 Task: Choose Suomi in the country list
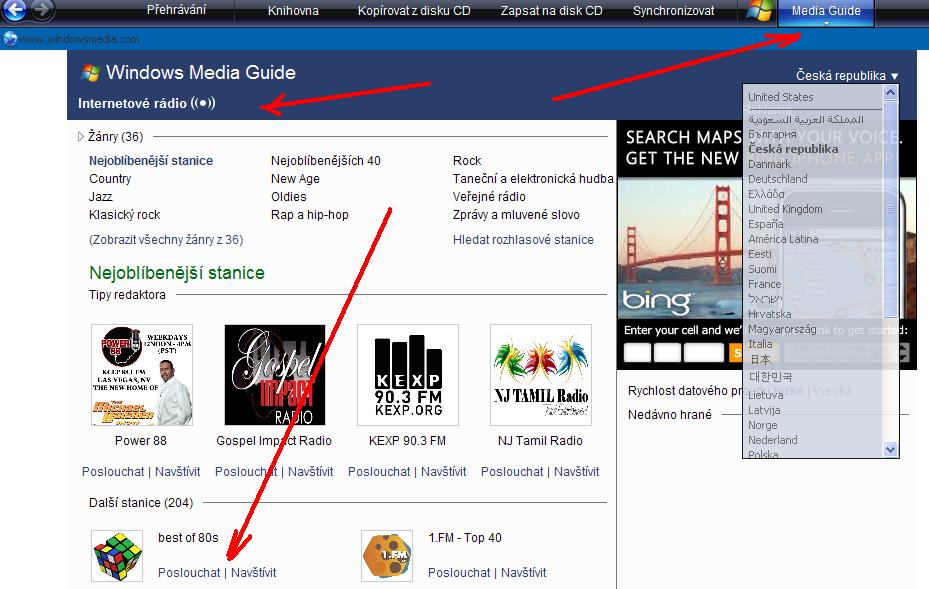point(762,269)
